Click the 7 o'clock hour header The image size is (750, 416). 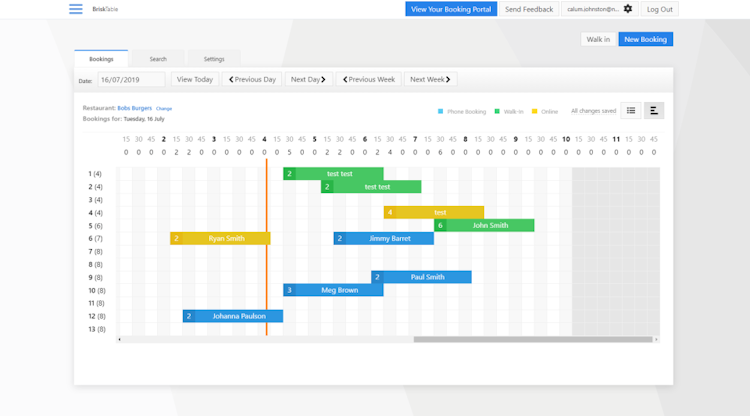pos(415,139)
